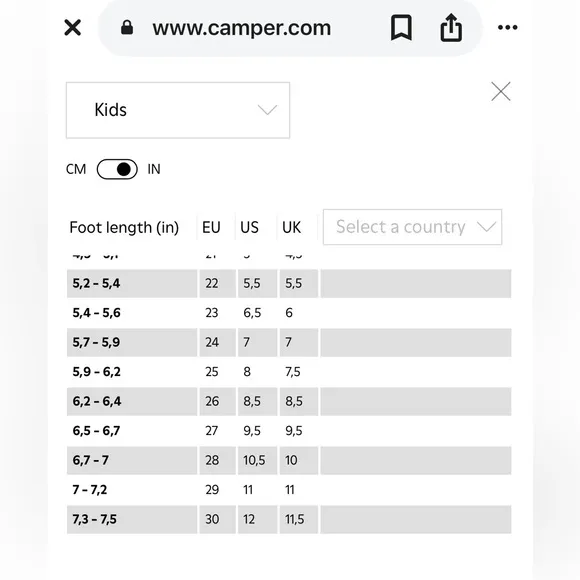Close the size guide overlay
The image size is (580, 580).
click(501, 91)
